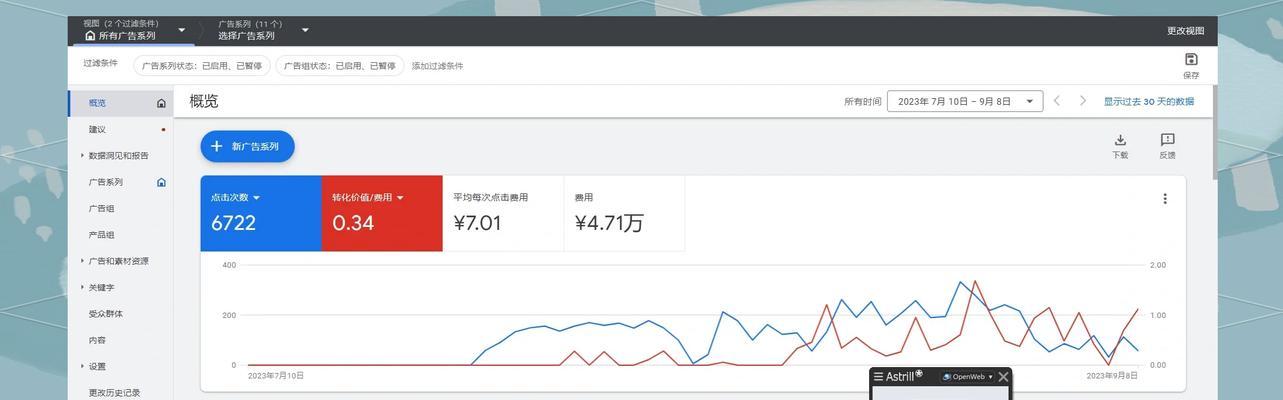Image resolution: width=1283 pixels, height=400 pixels.
Task: Click the 过滤条件 label
Action: coord(100,63)
